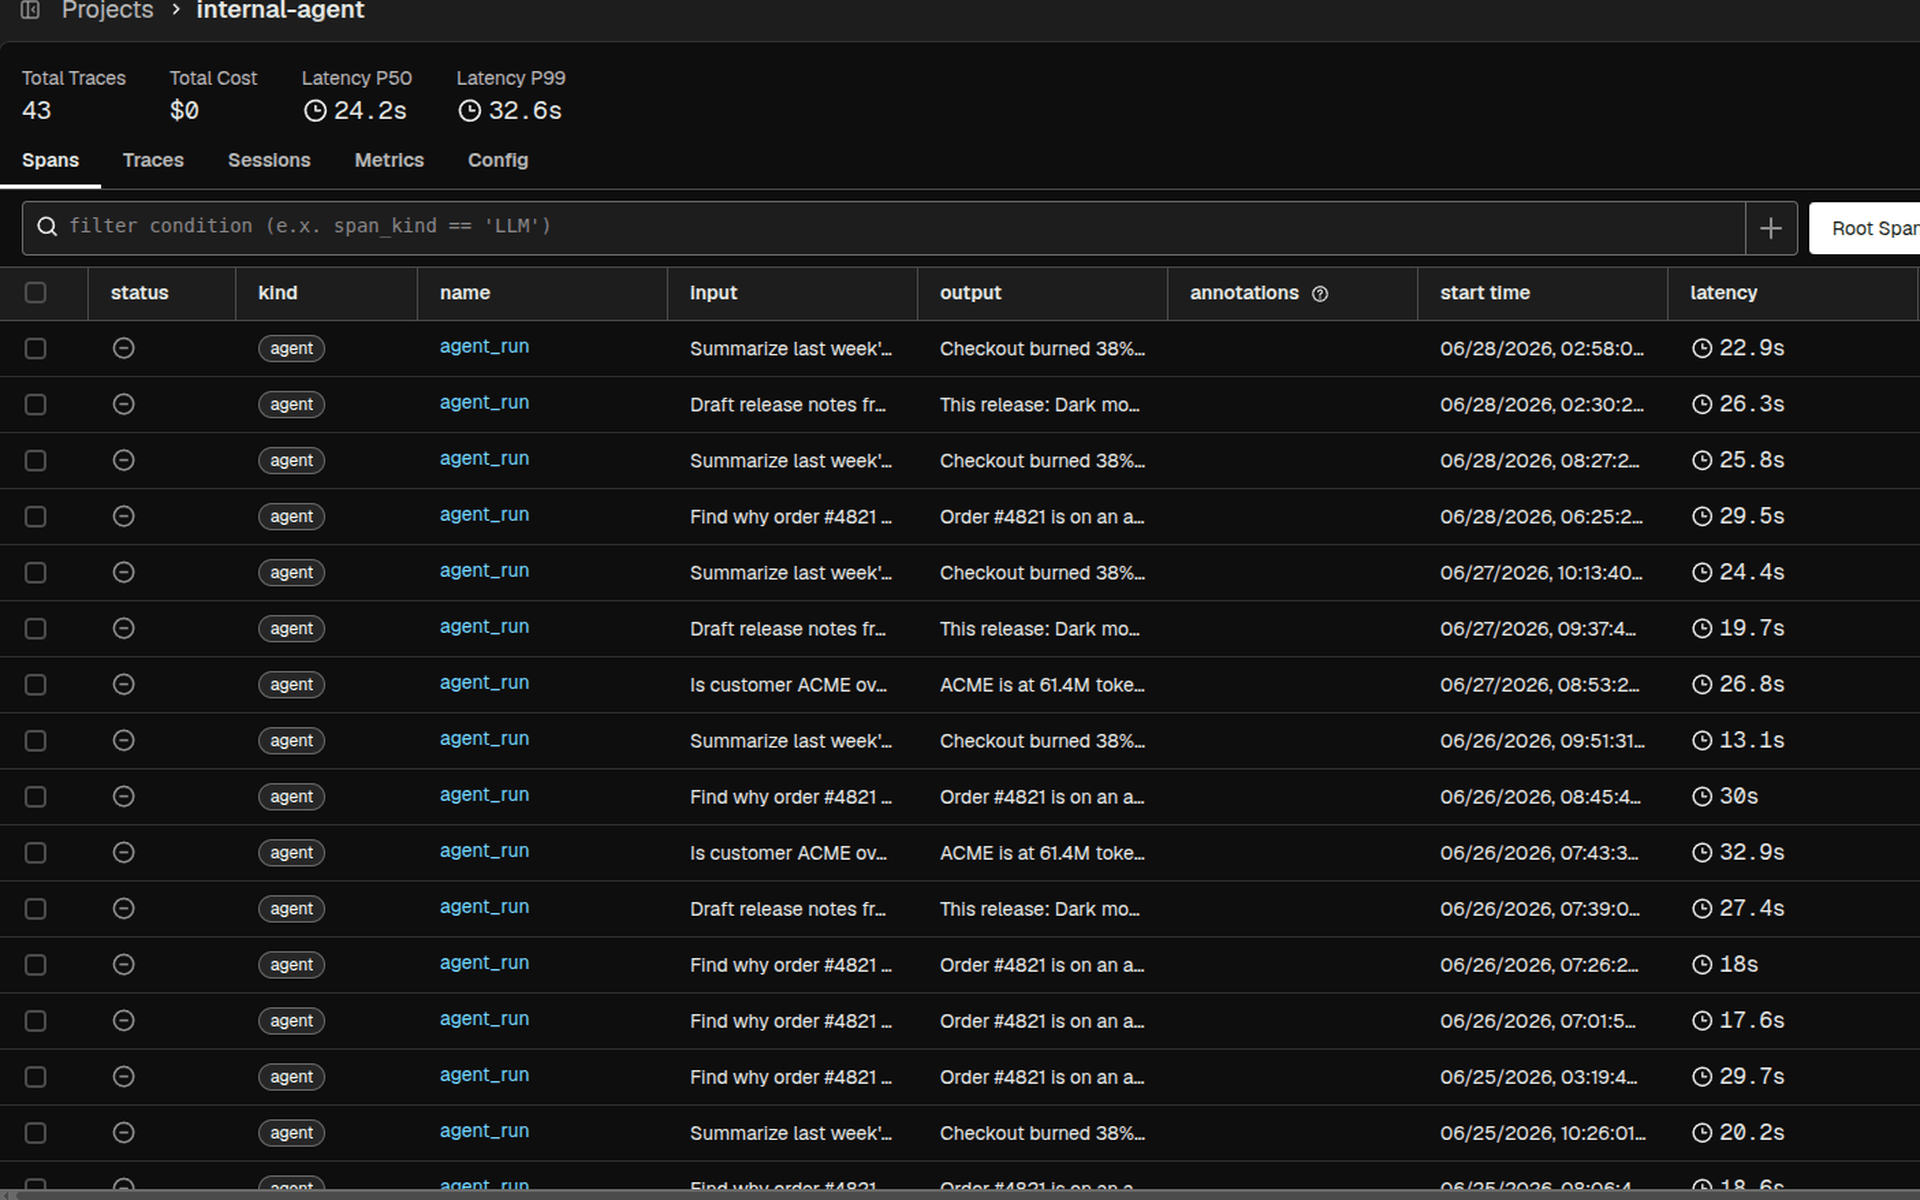Image resolution: width=1920 pixels, height=1200 pixels.
Task: Toggle the sidebar panel icon beside Projects
Action: pyautogui.click(x=31, y=10)
